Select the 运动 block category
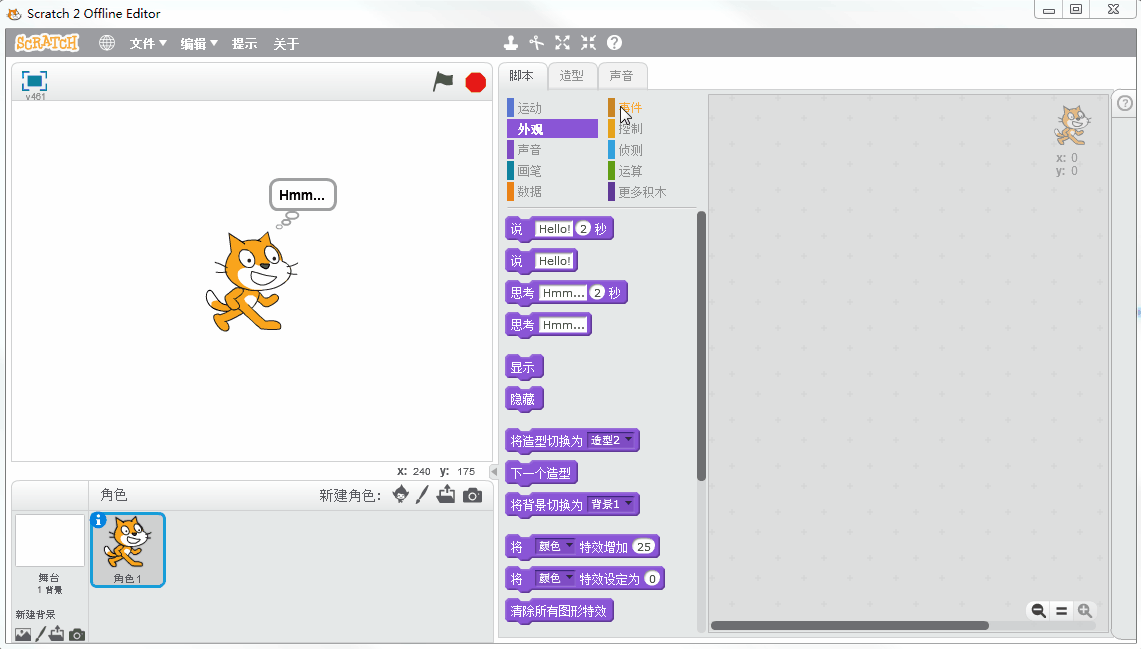 [x=552, y=108]
